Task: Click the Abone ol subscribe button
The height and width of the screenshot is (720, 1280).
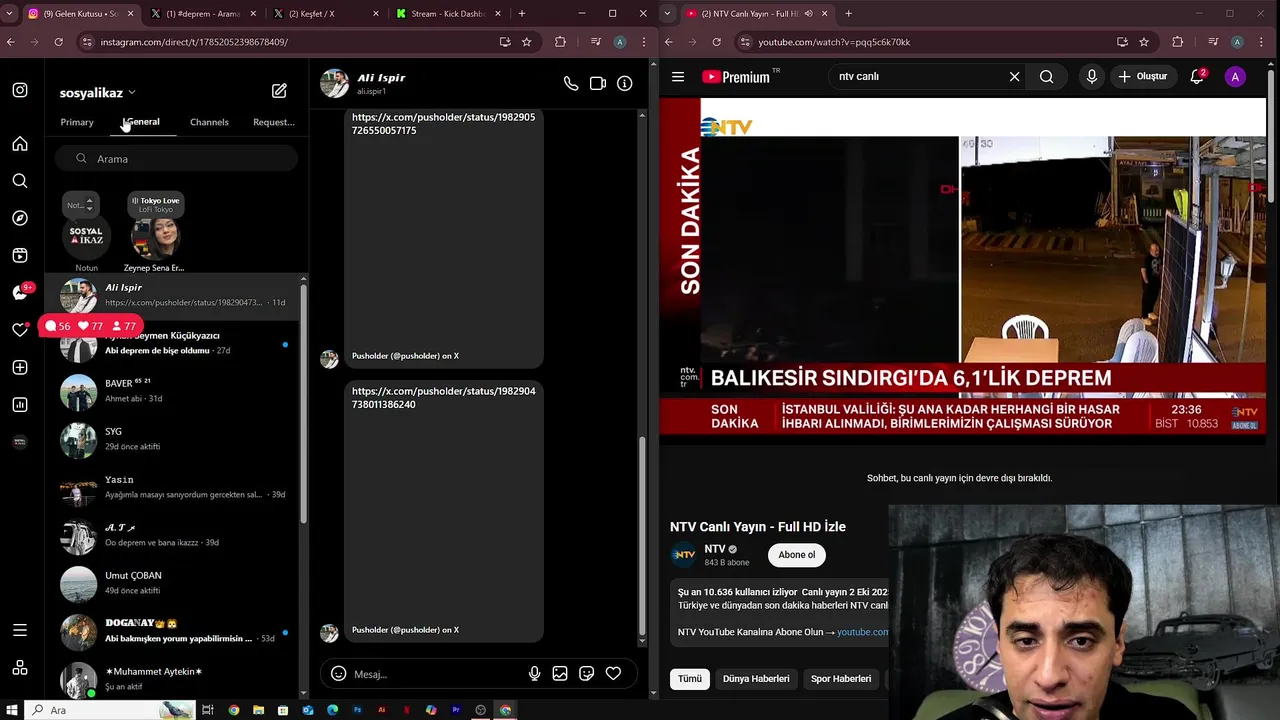Action: [x=797, y=555]
